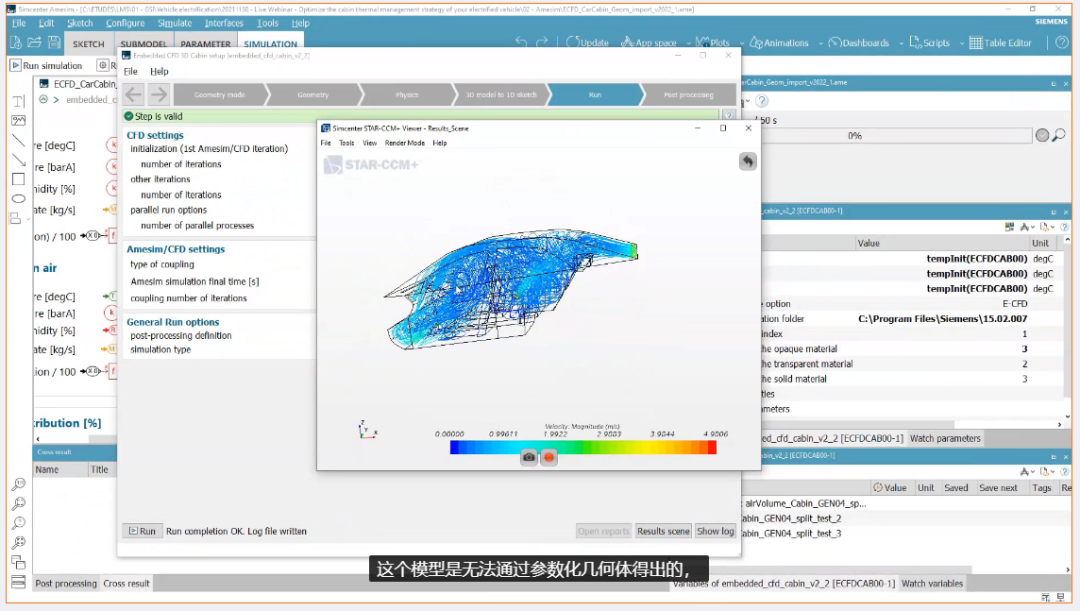Screen dimensions: 1080x611
Task: Click the red record button in viewer
Action: pos(549,457)
